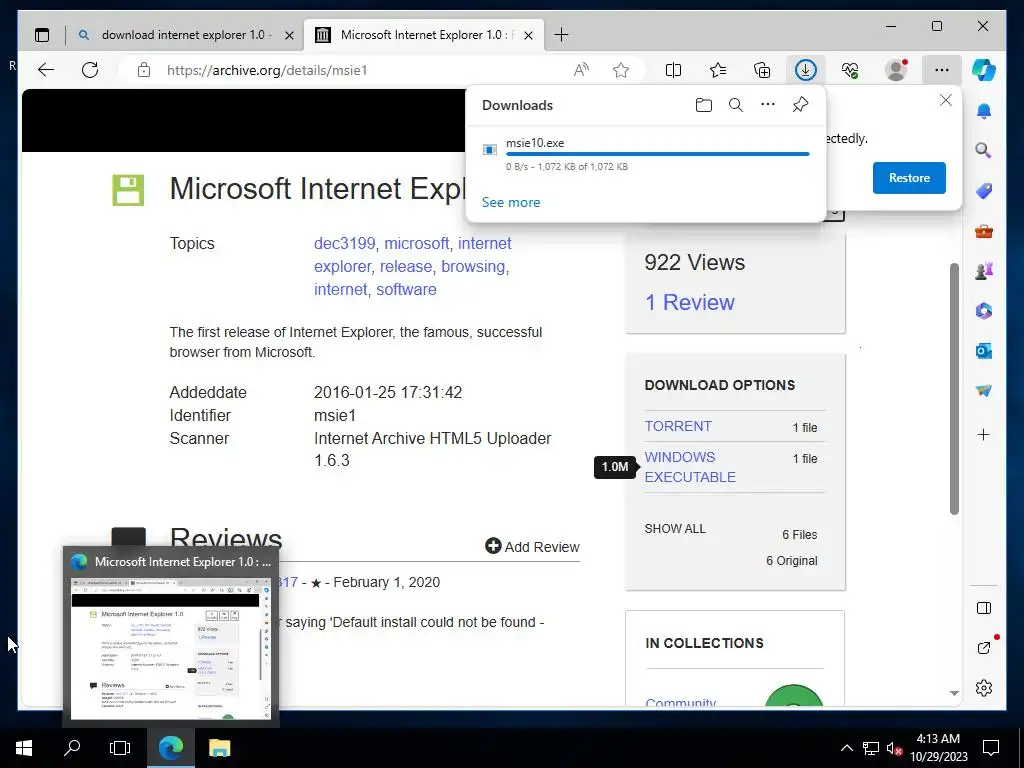Open the browsing topic link
Image resolution: width=1024 pixels, height=768 pixels.
point(473,266)
